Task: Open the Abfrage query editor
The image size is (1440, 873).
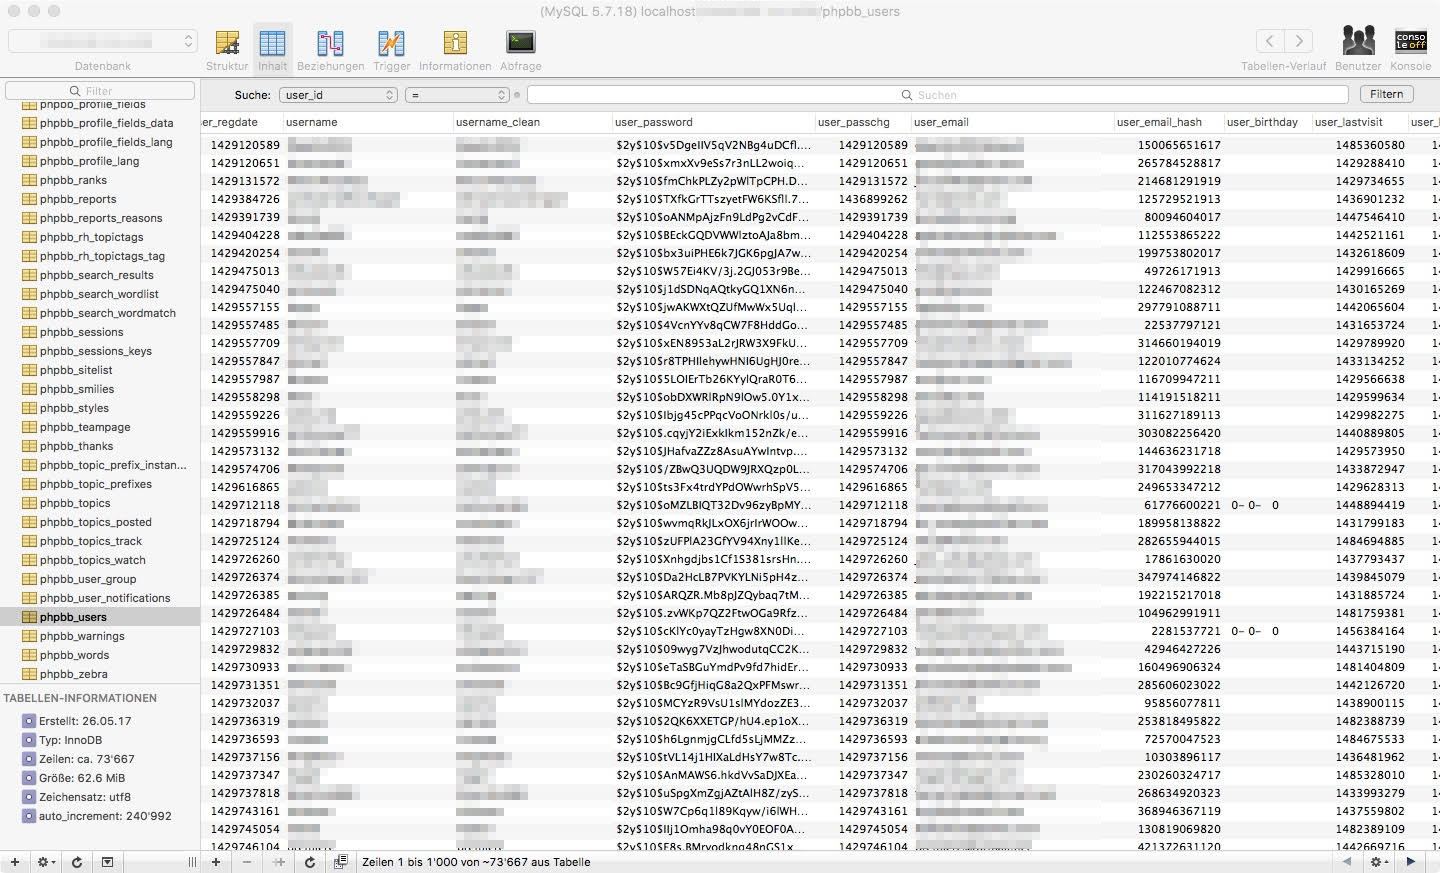Action: coord(520,45)
